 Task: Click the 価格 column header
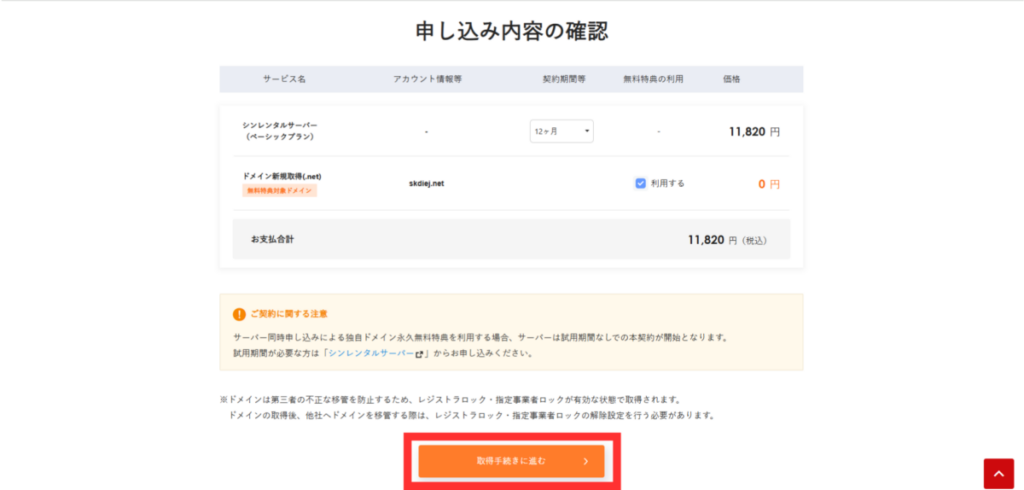(x=732, y=79)
